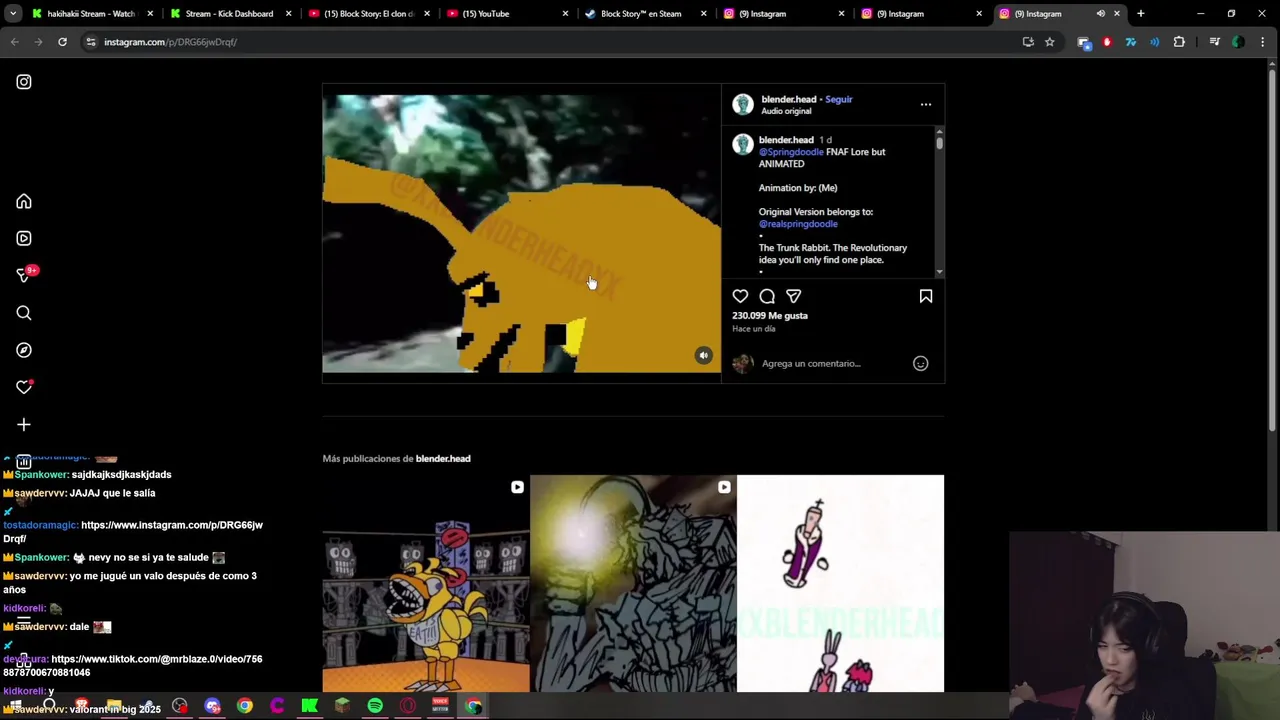Click blender.head avatar in the post header
Image resolution: width=1280 pixels, height=720 pixels.
tap(743, 104)
